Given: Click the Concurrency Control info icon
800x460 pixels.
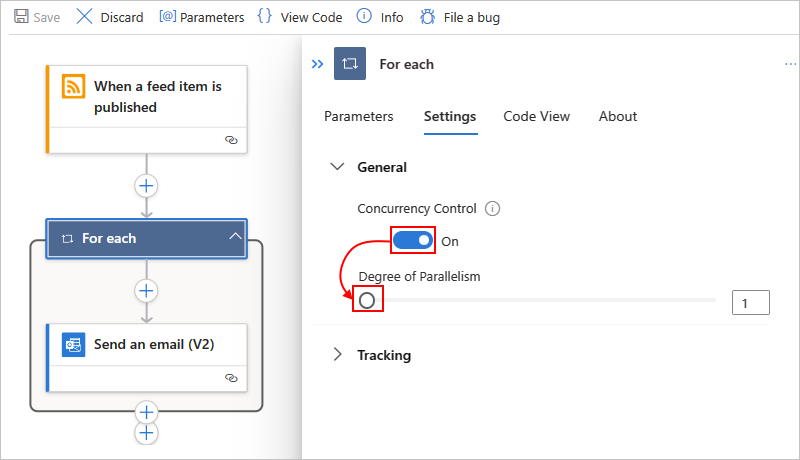Looking at the screenshot, I should 492,209.
